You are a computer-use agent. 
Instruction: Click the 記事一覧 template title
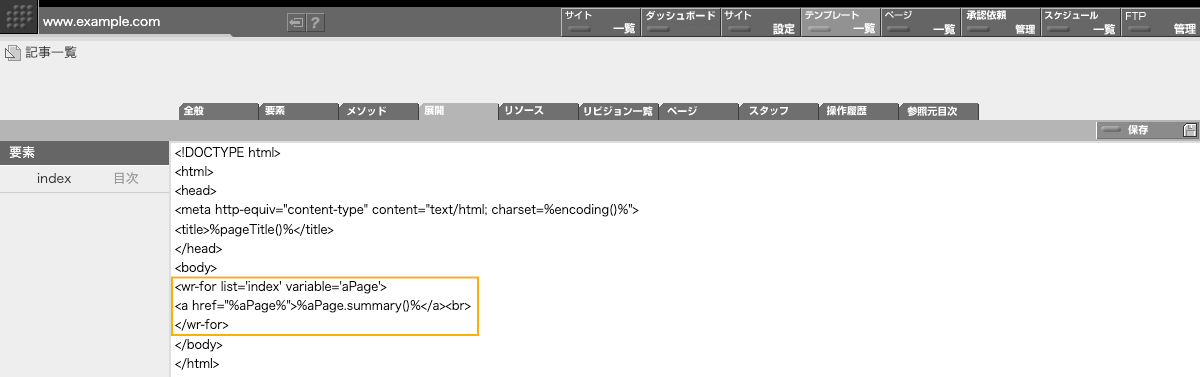point(51,53)
